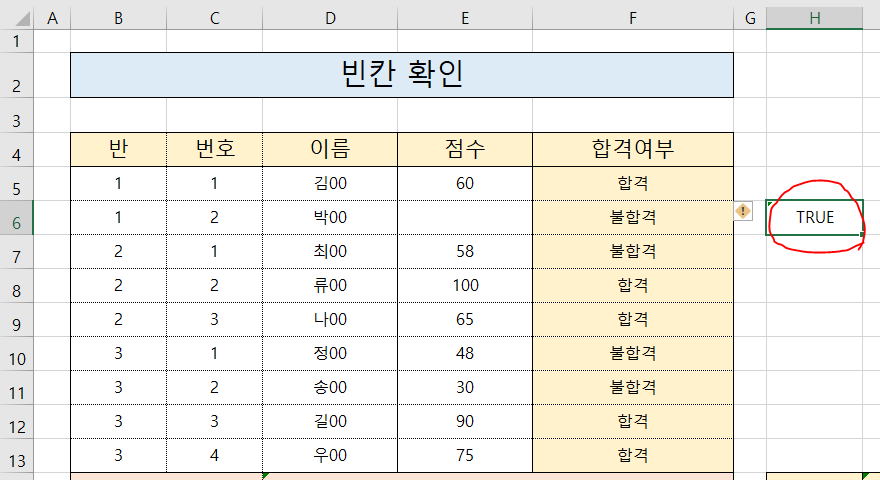Select column E header

coord(465,19)
